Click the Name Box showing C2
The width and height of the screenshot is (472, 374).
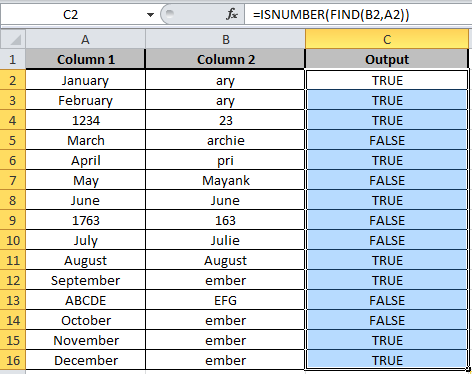(x=71, y=15)
